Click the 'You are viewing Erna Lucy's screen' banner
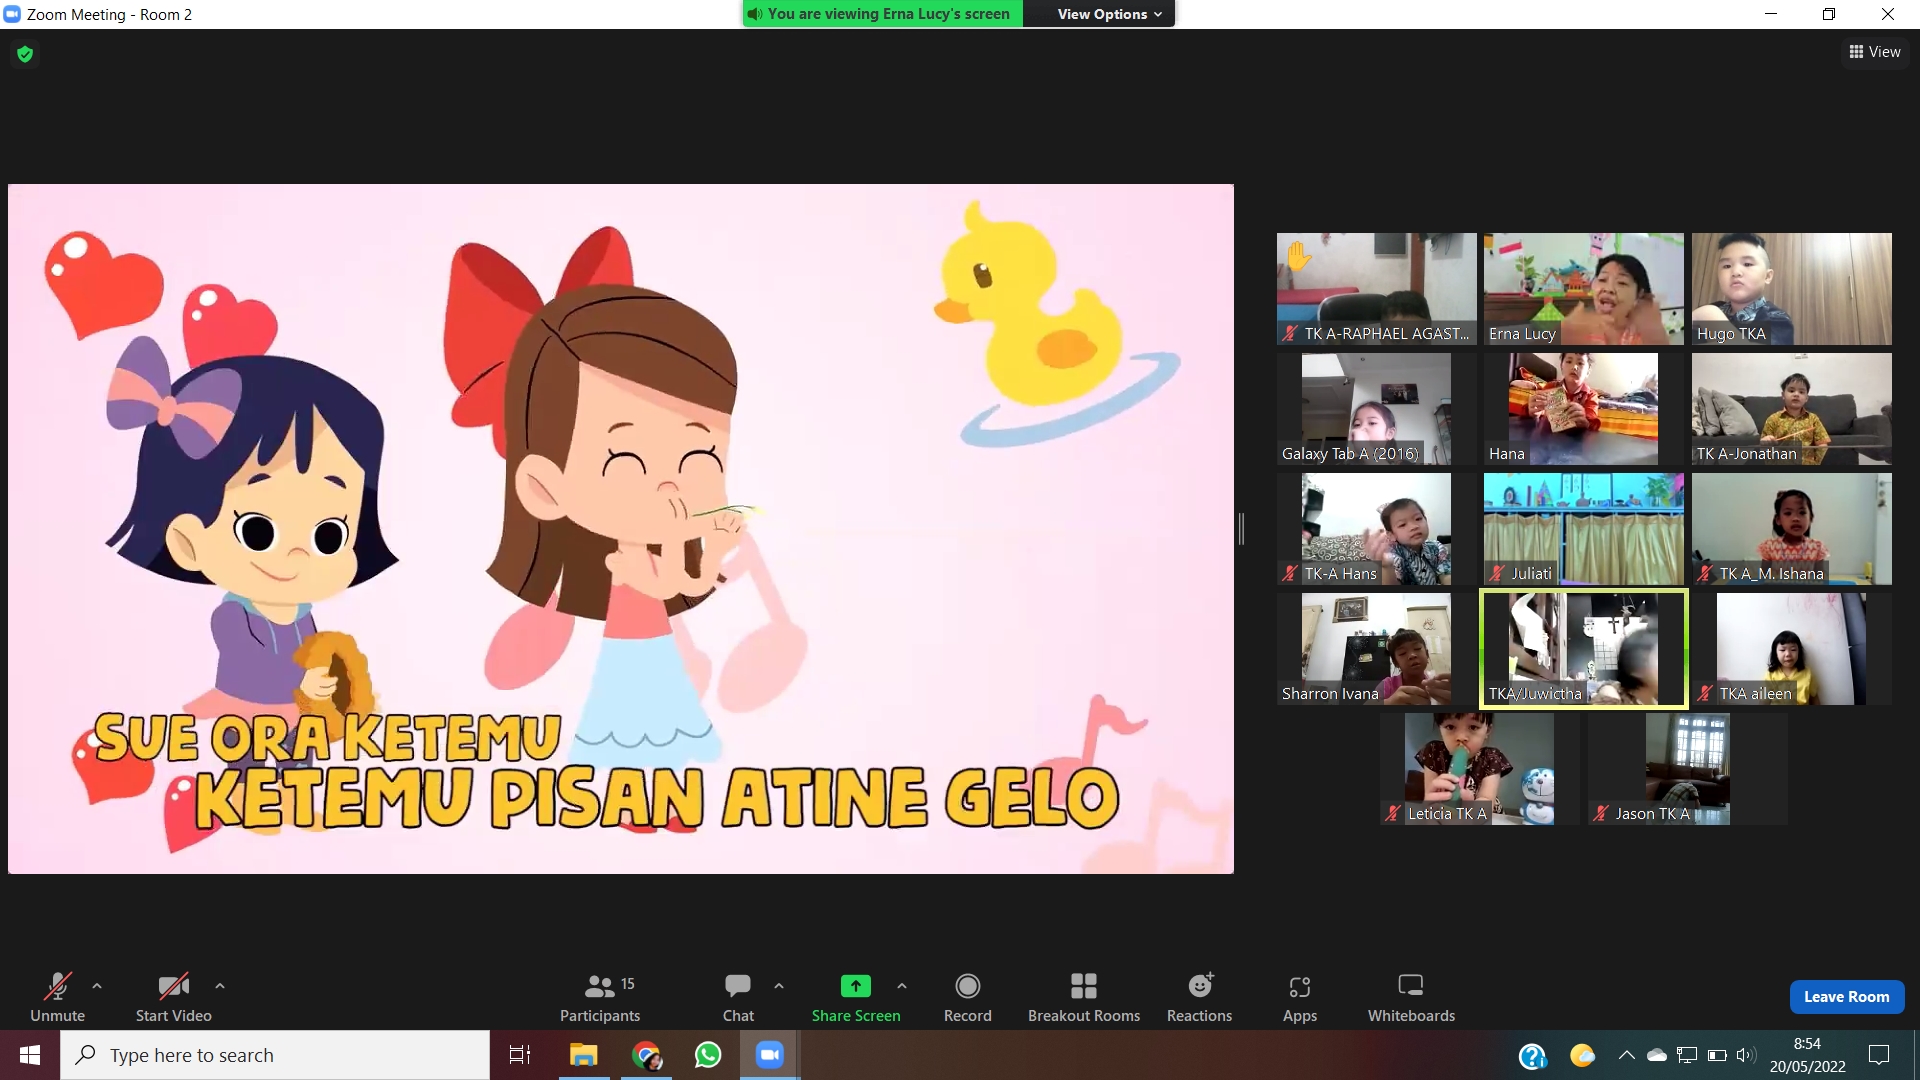 [x=883, y=14]
